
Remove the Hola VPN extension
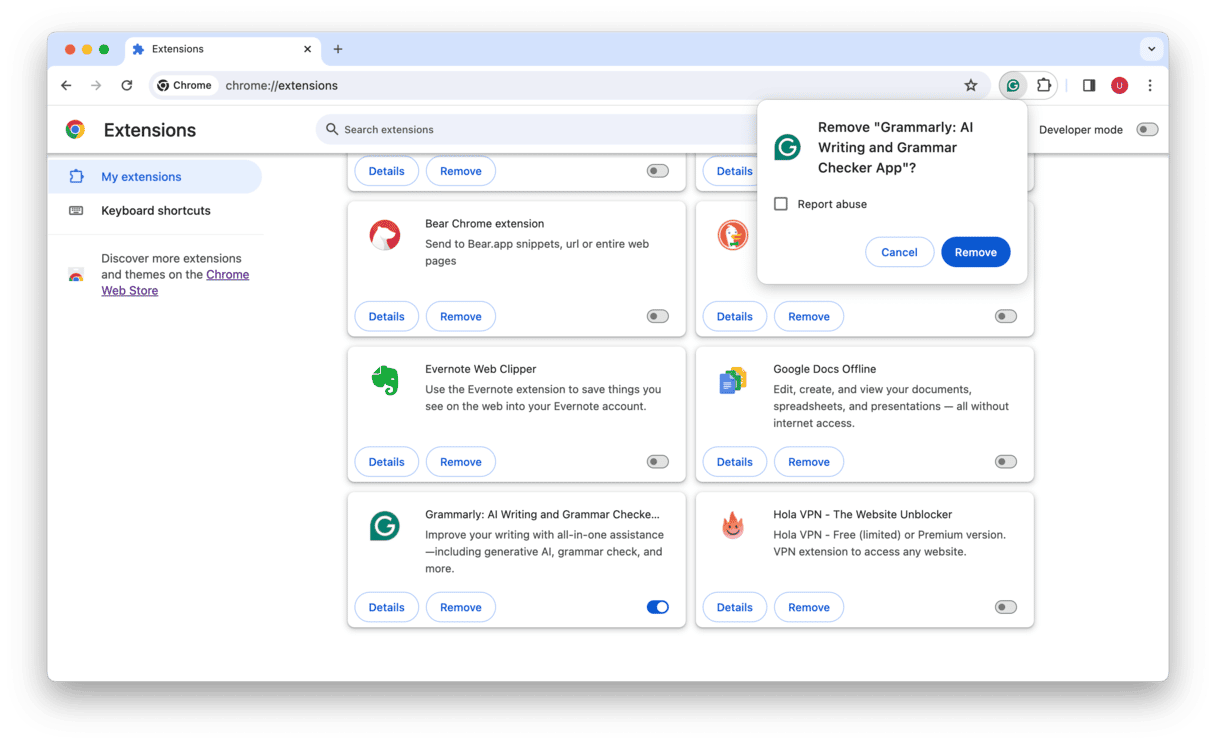pyautogui.click(x=808, y=607)
